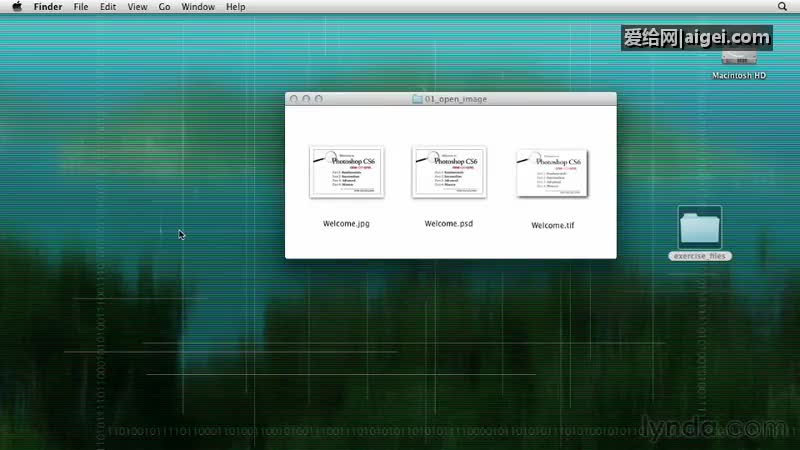Click the Window menu

click(x=198, y=7)
